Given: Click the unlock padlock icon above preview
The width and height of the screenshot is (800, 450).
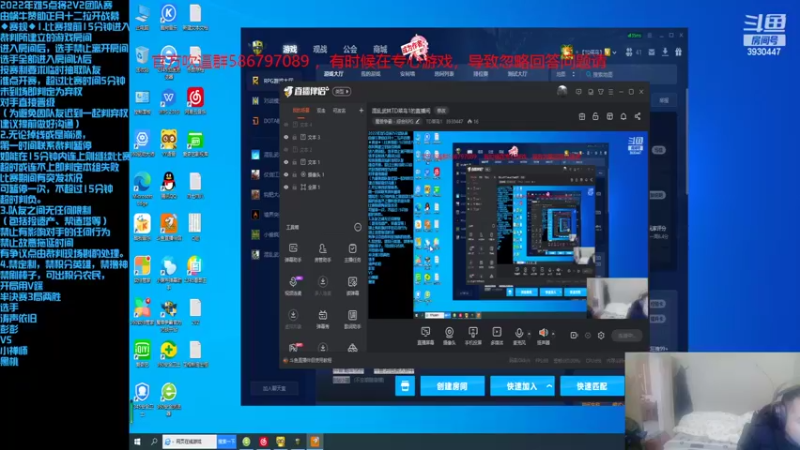Looking at the screenshot, I should (595, 116).
